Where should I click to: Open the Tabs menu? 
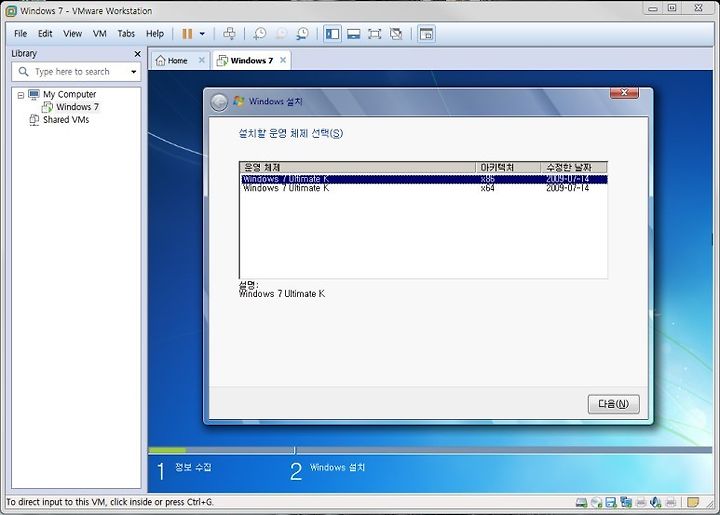pyautogui.click(x=126, y=34)
